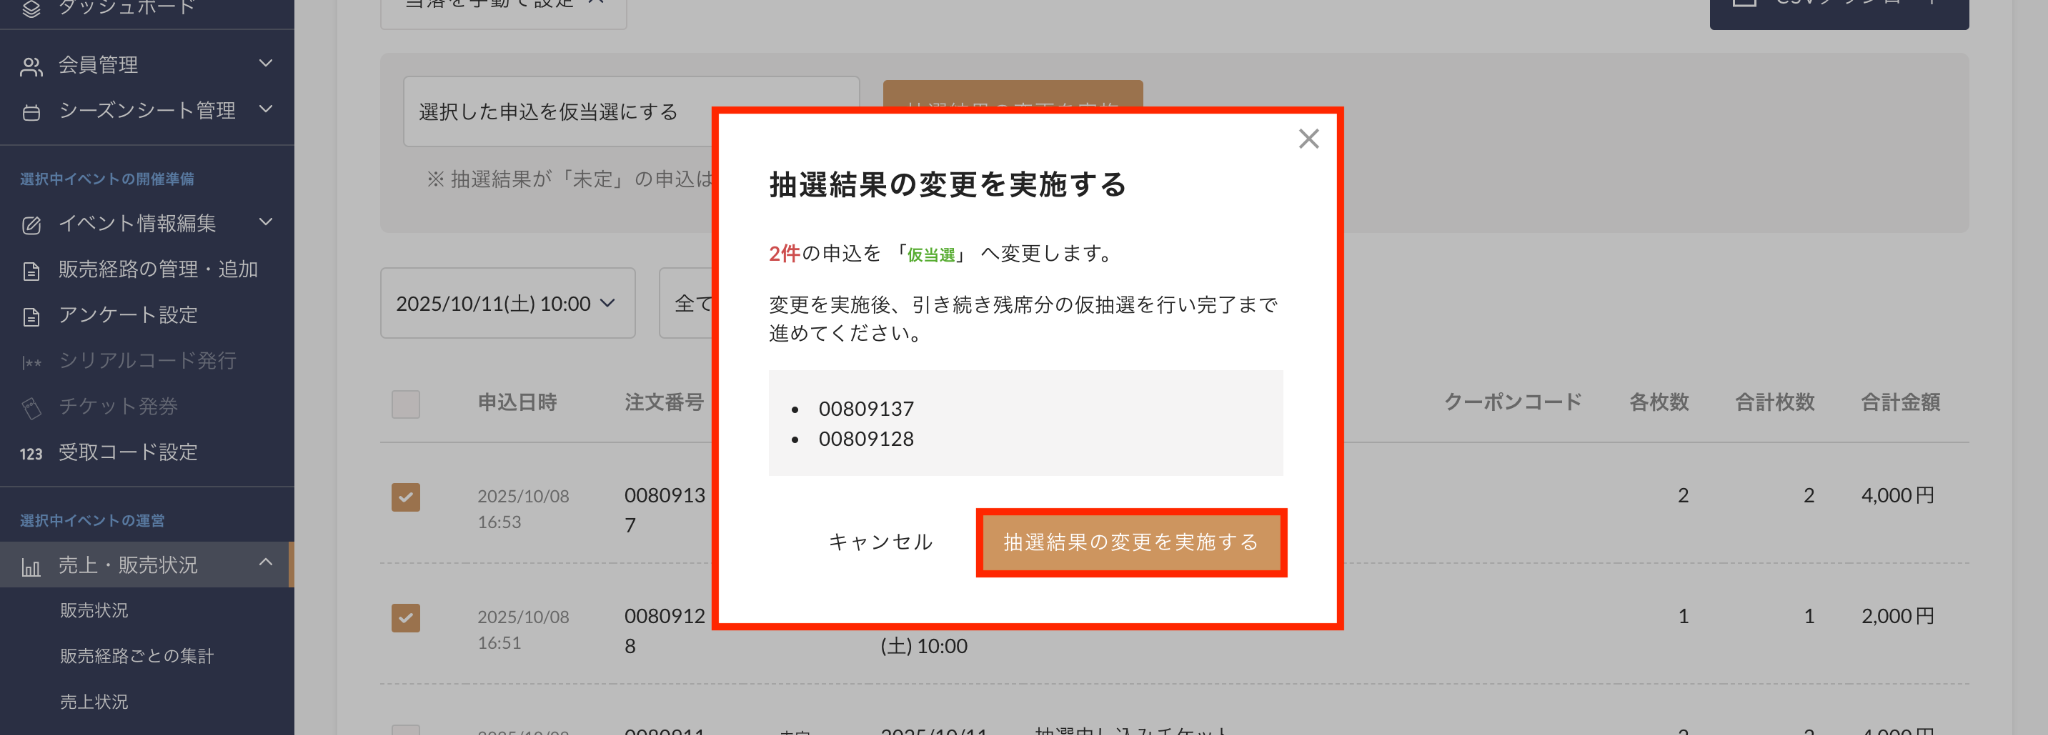Open the 2025/10/11(土) 10:00 date dropdown
This screenshot has width=2048, height=735.
click(507, 303)
